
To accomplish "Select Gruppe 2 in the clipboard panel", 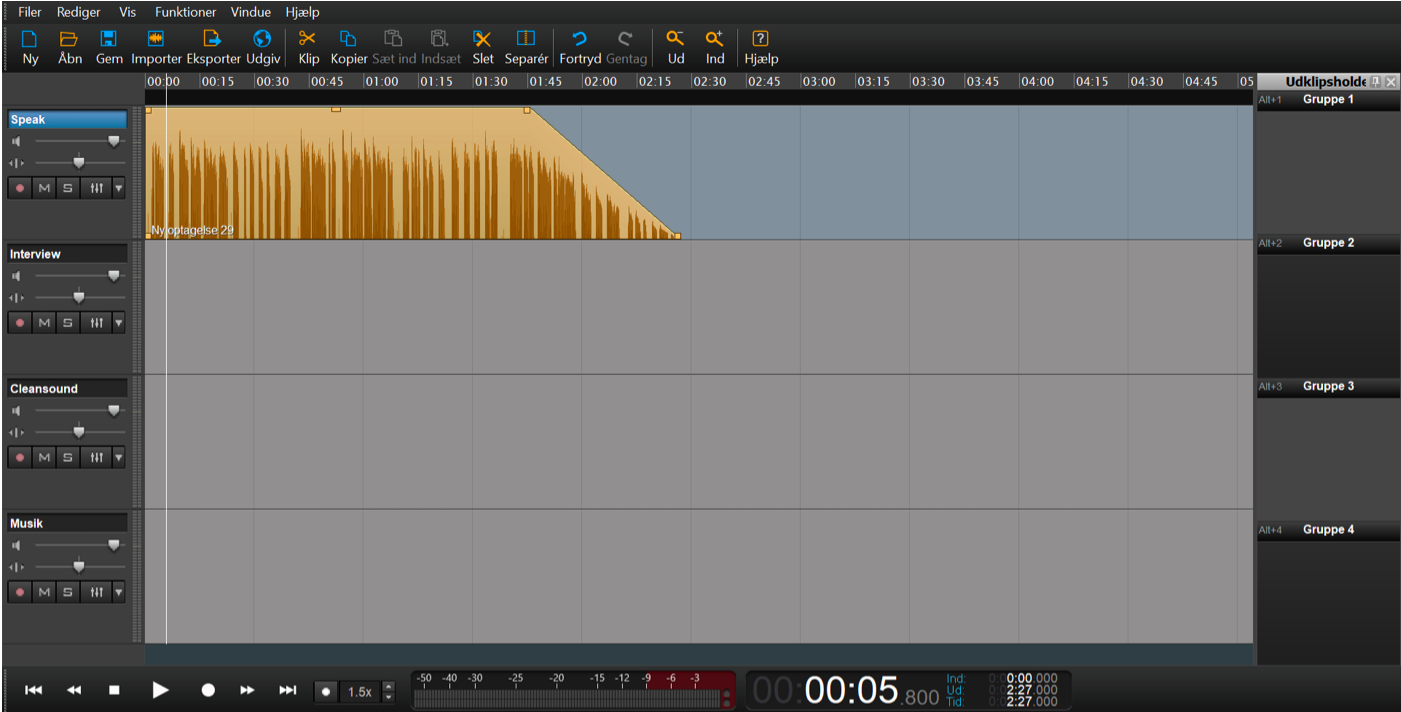I will click(1328, 243).
